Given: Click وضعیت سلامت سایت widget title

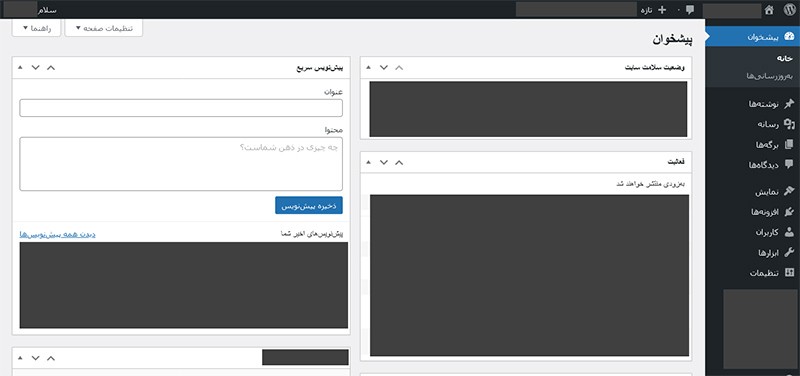Looking at the screenshot, I should [655, 67].
